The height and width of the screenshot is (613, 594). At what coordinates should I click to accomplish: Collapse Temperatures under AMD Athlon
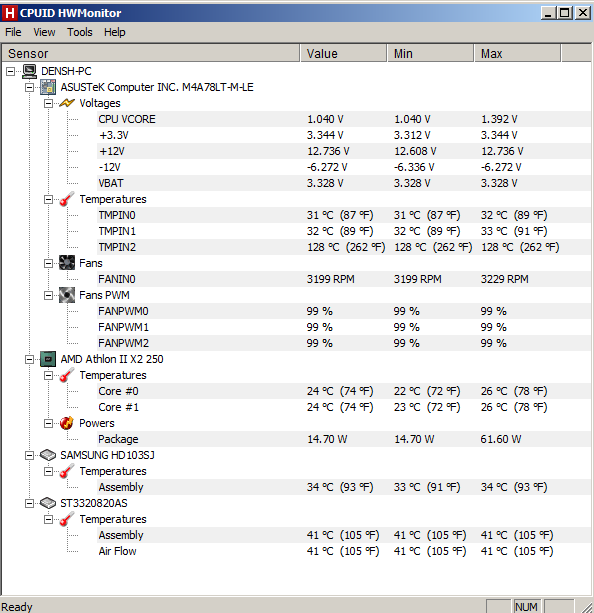[48, 375]
